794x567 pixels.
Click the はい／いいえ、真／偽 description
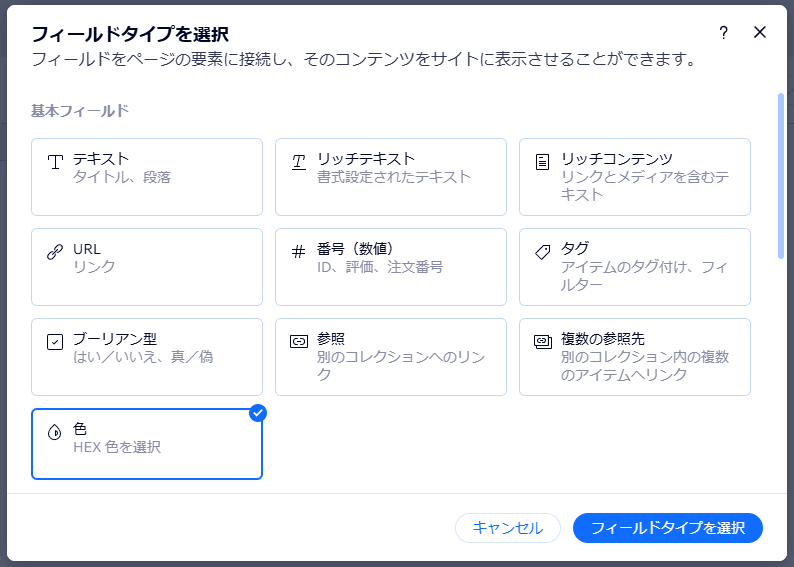(143, 357)
